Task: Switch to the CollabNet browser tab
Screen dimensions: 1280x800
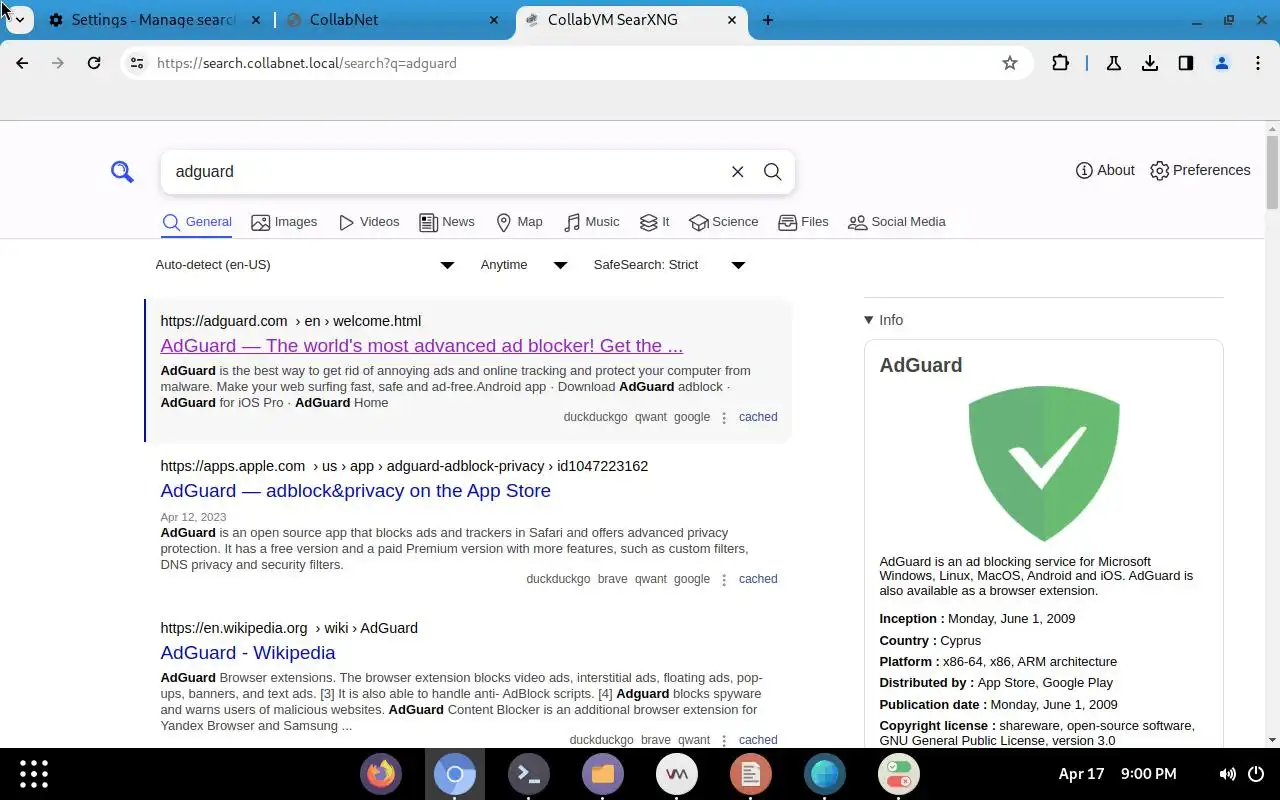Action: tap(392, 20)
